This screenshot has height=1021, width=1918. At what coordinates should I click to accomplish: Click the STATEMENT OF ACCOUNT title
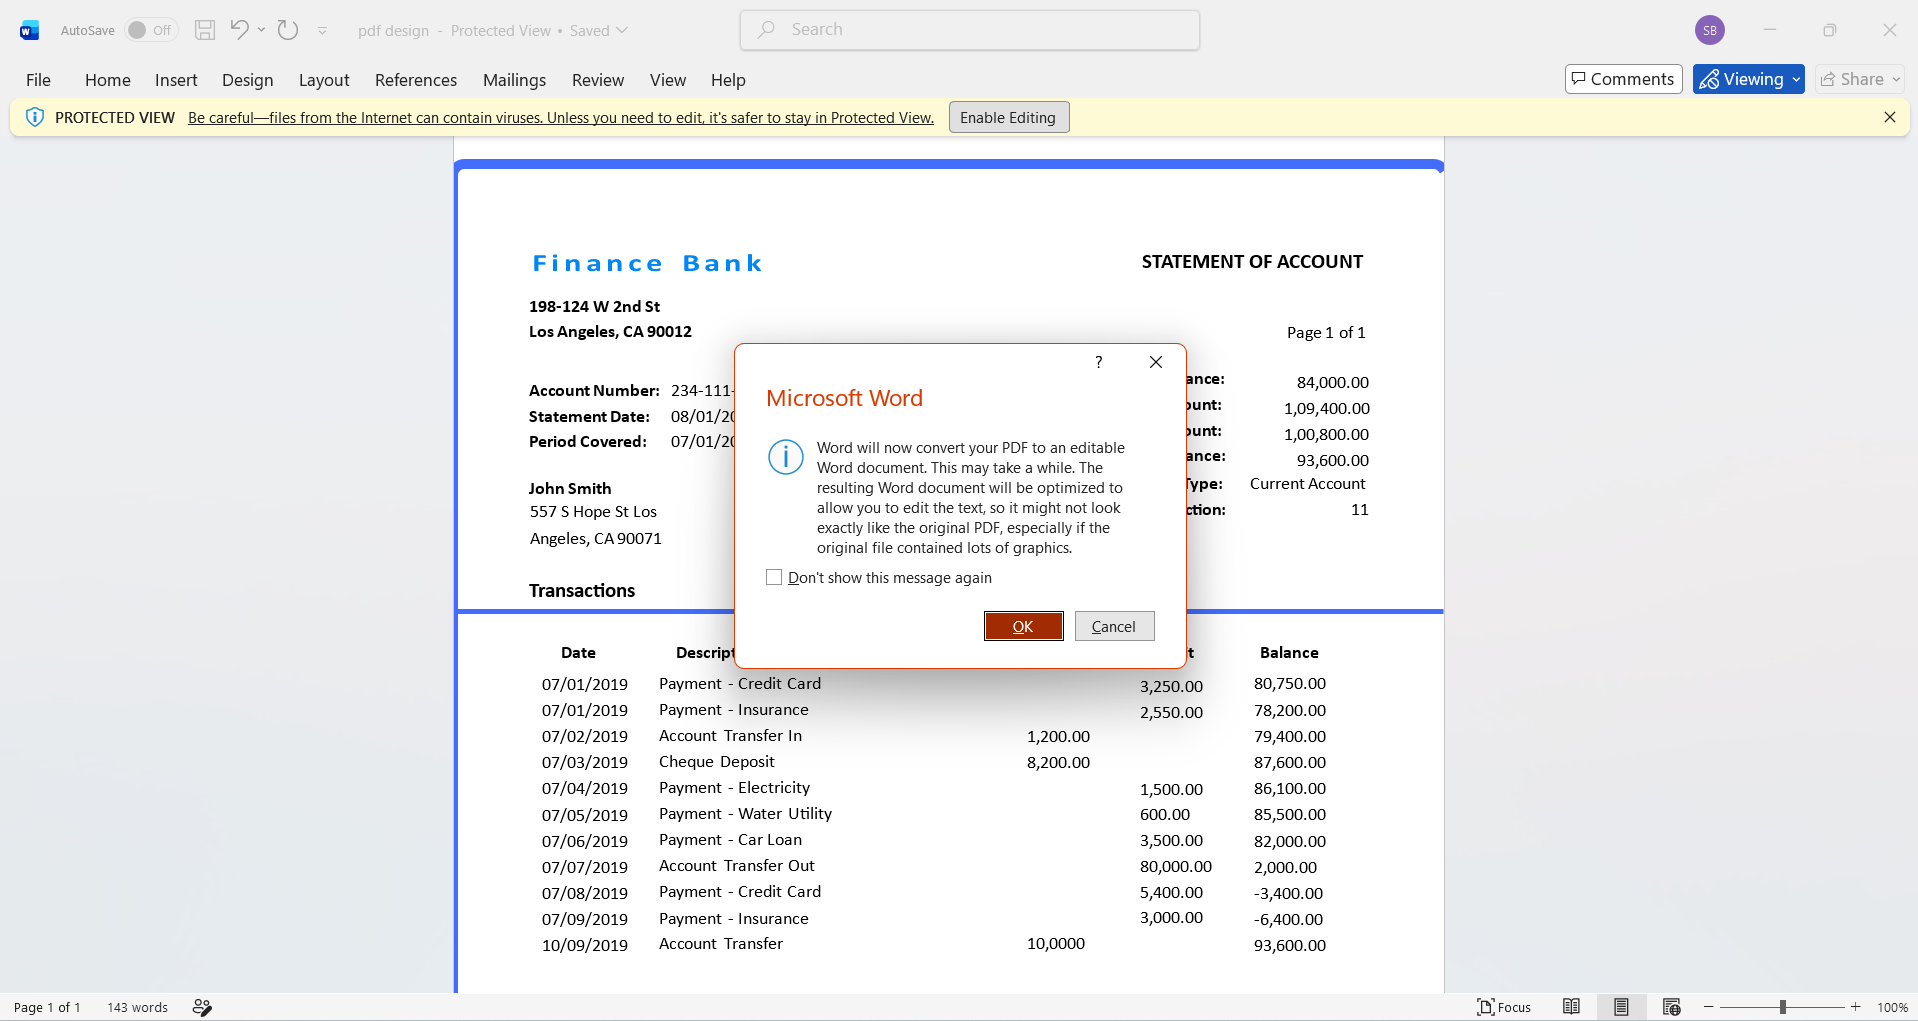pyautogui.click(x=1252, y=262)
